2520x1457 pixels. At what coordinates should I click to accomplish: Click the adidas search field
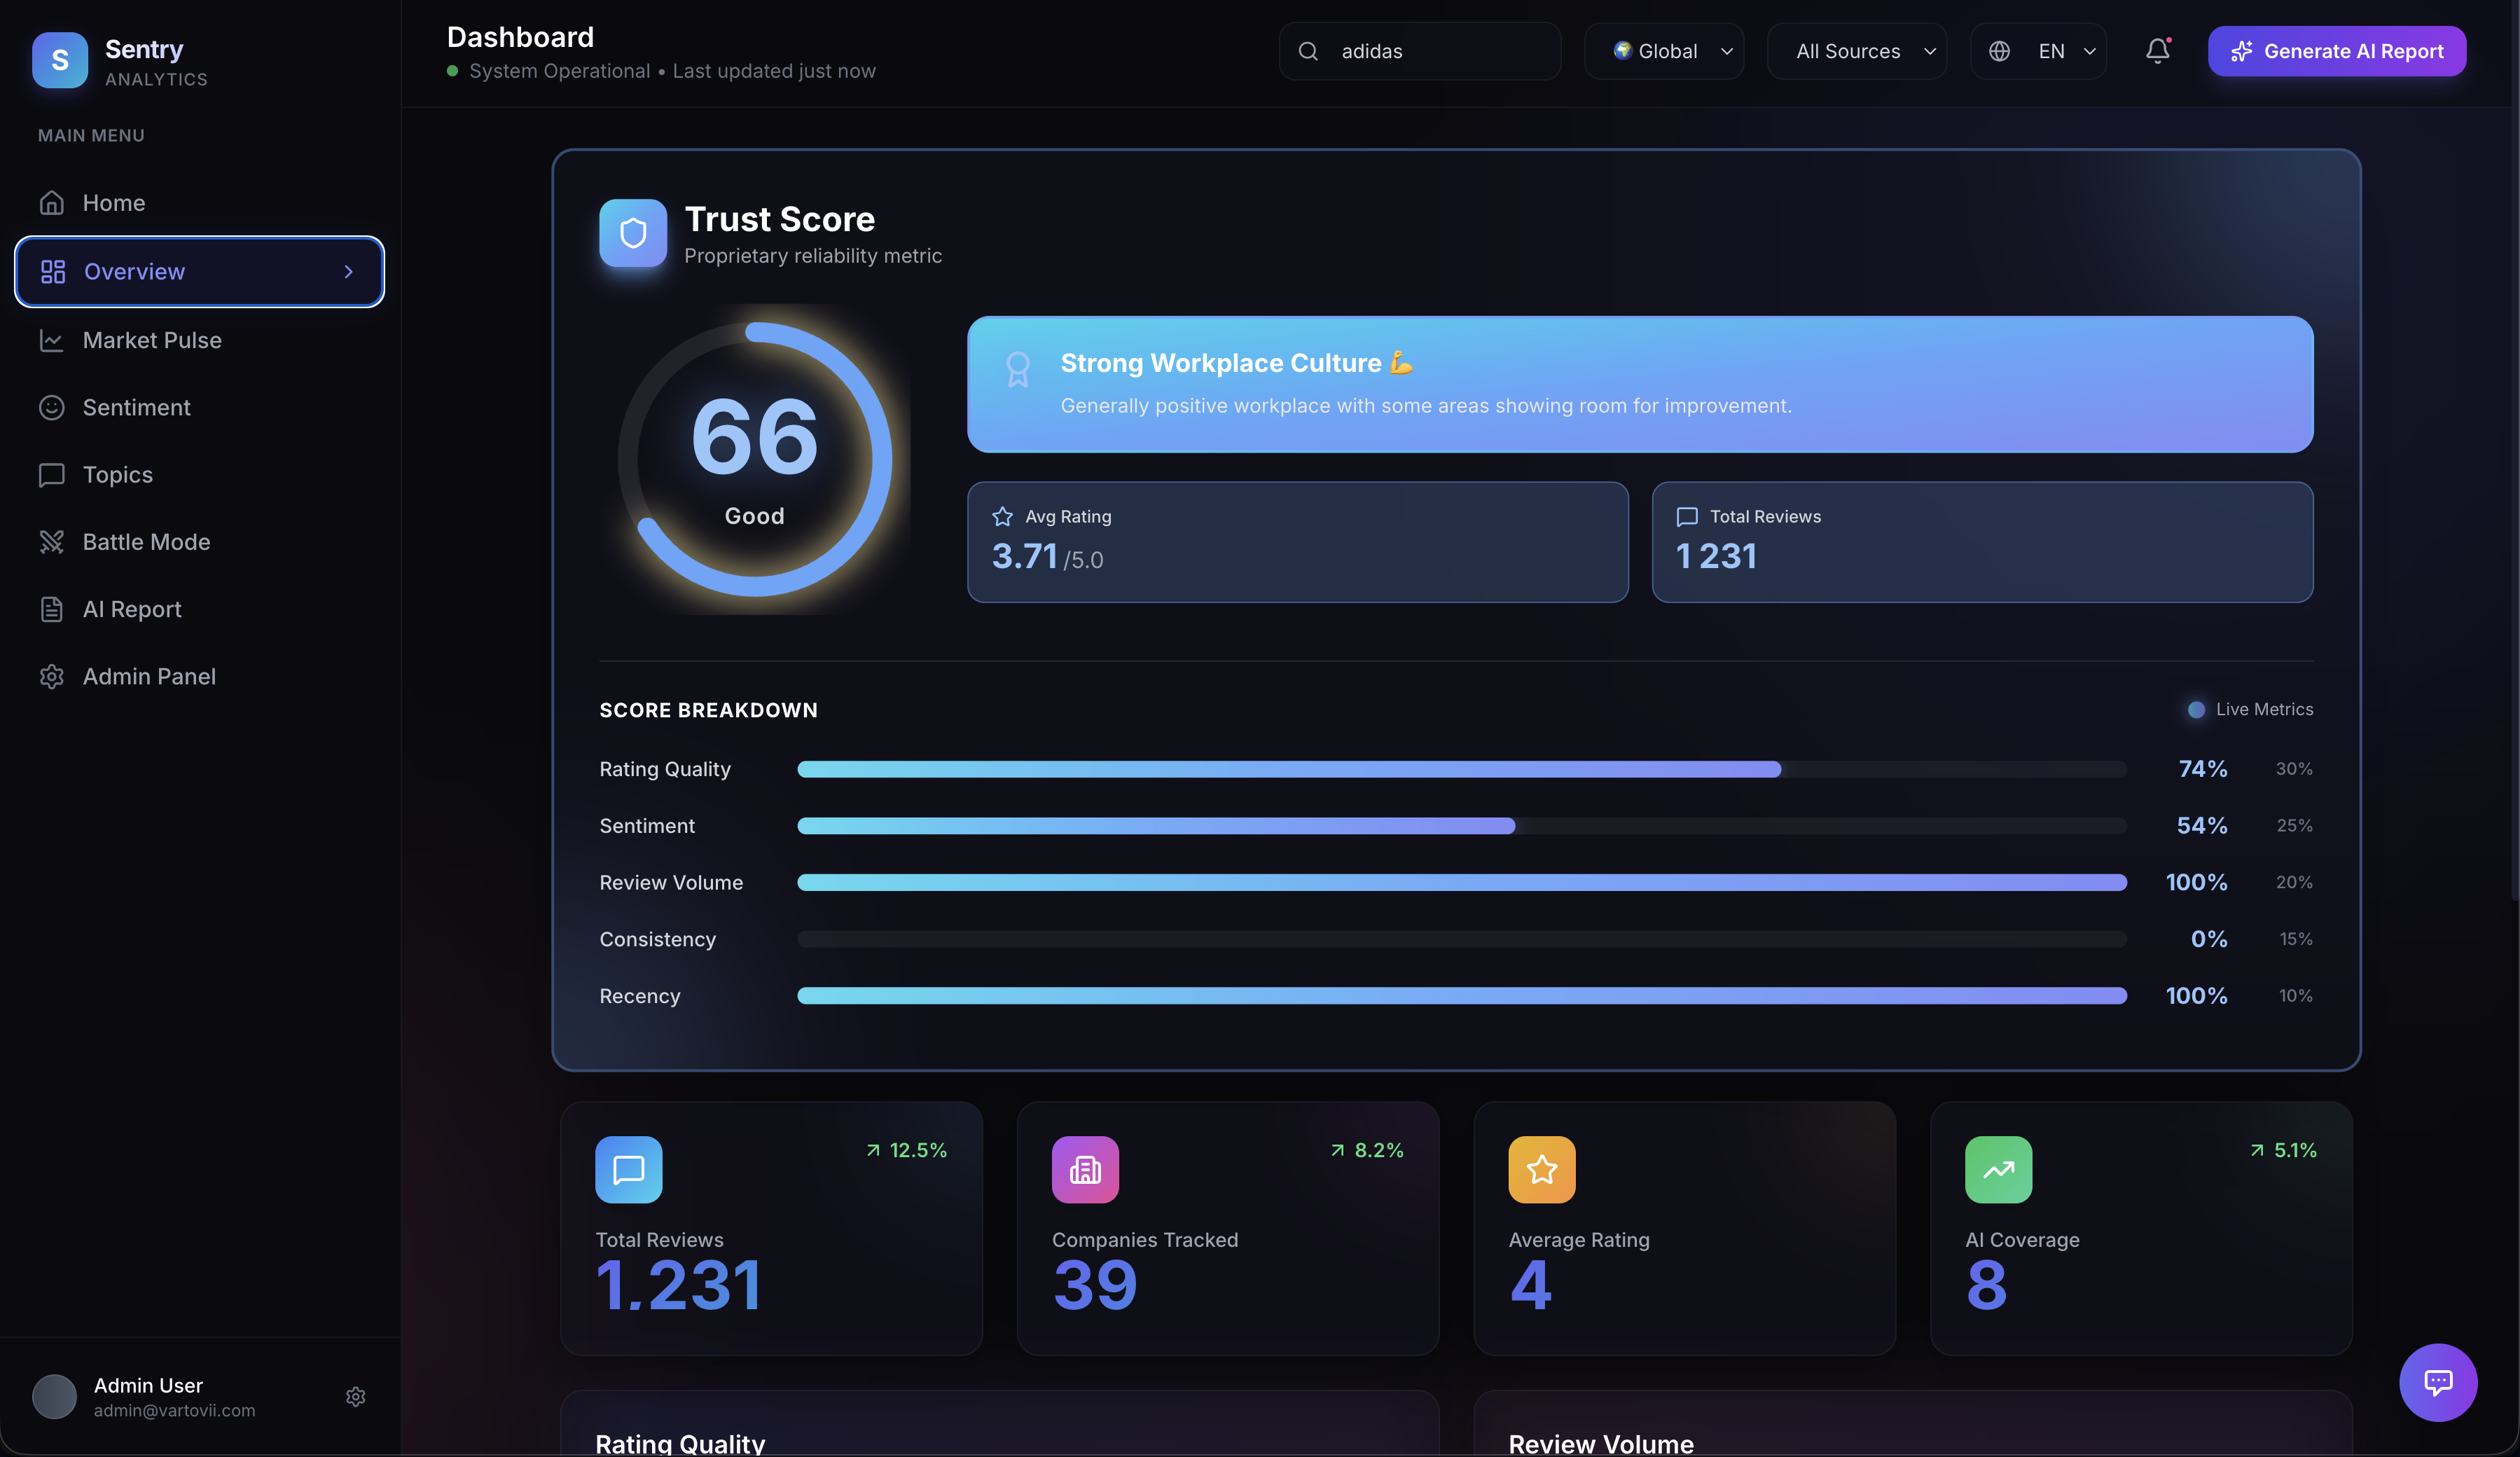click(1420, 51)
